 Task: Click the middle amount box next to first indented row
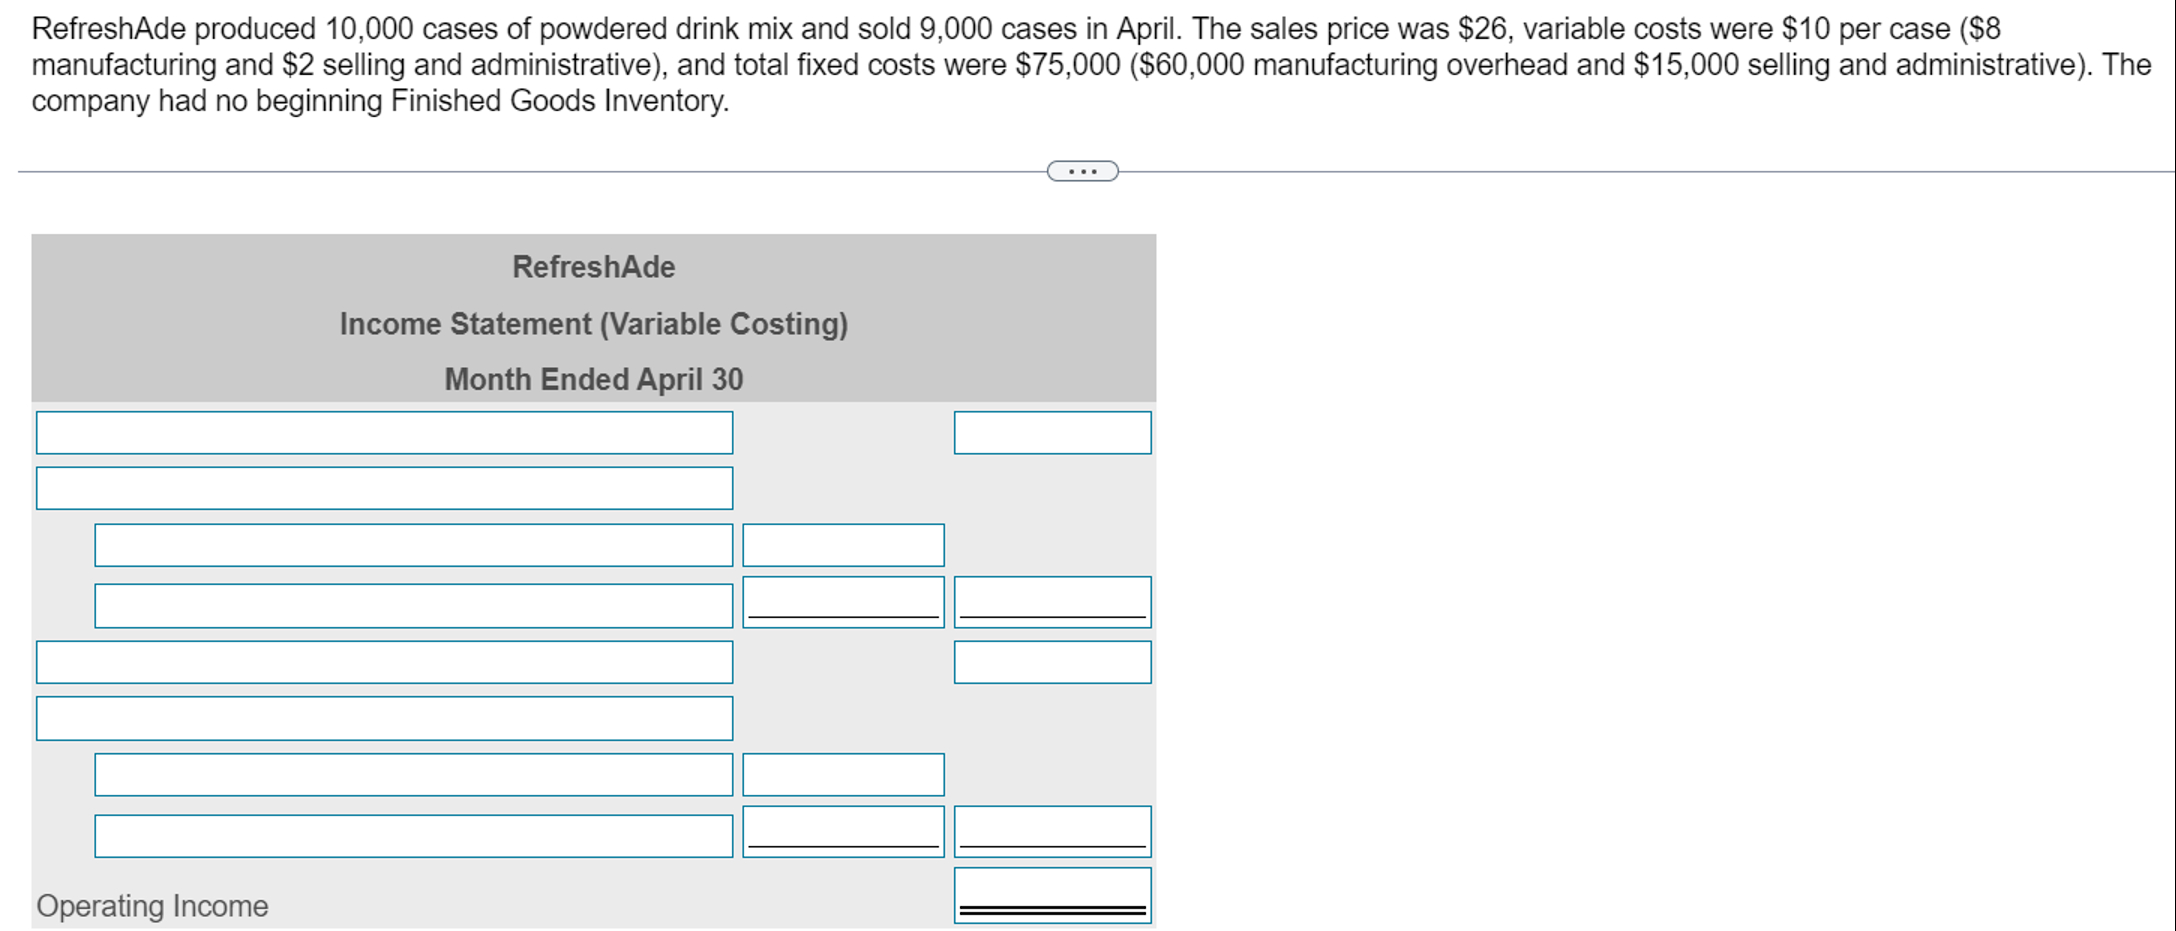(842, 546)
